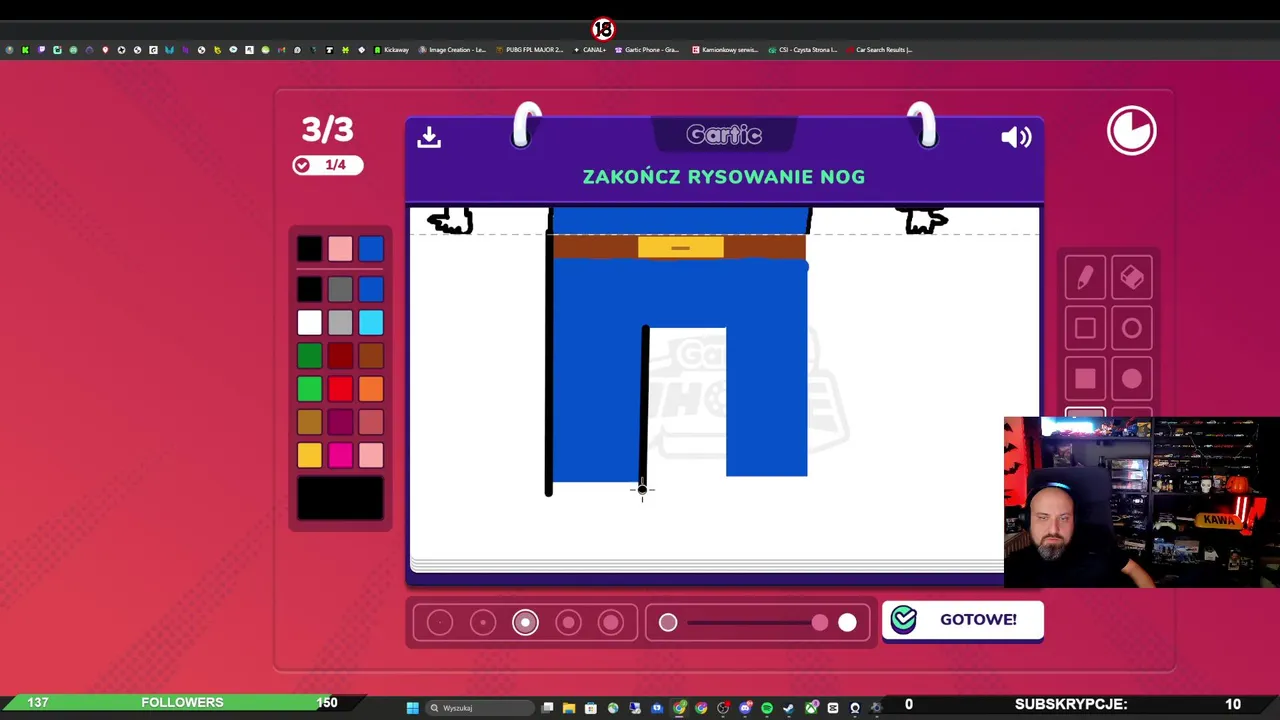The image size is (1280, 720).
Task: Pick the maroon purple color swatch
Action: tap(340, 423)
